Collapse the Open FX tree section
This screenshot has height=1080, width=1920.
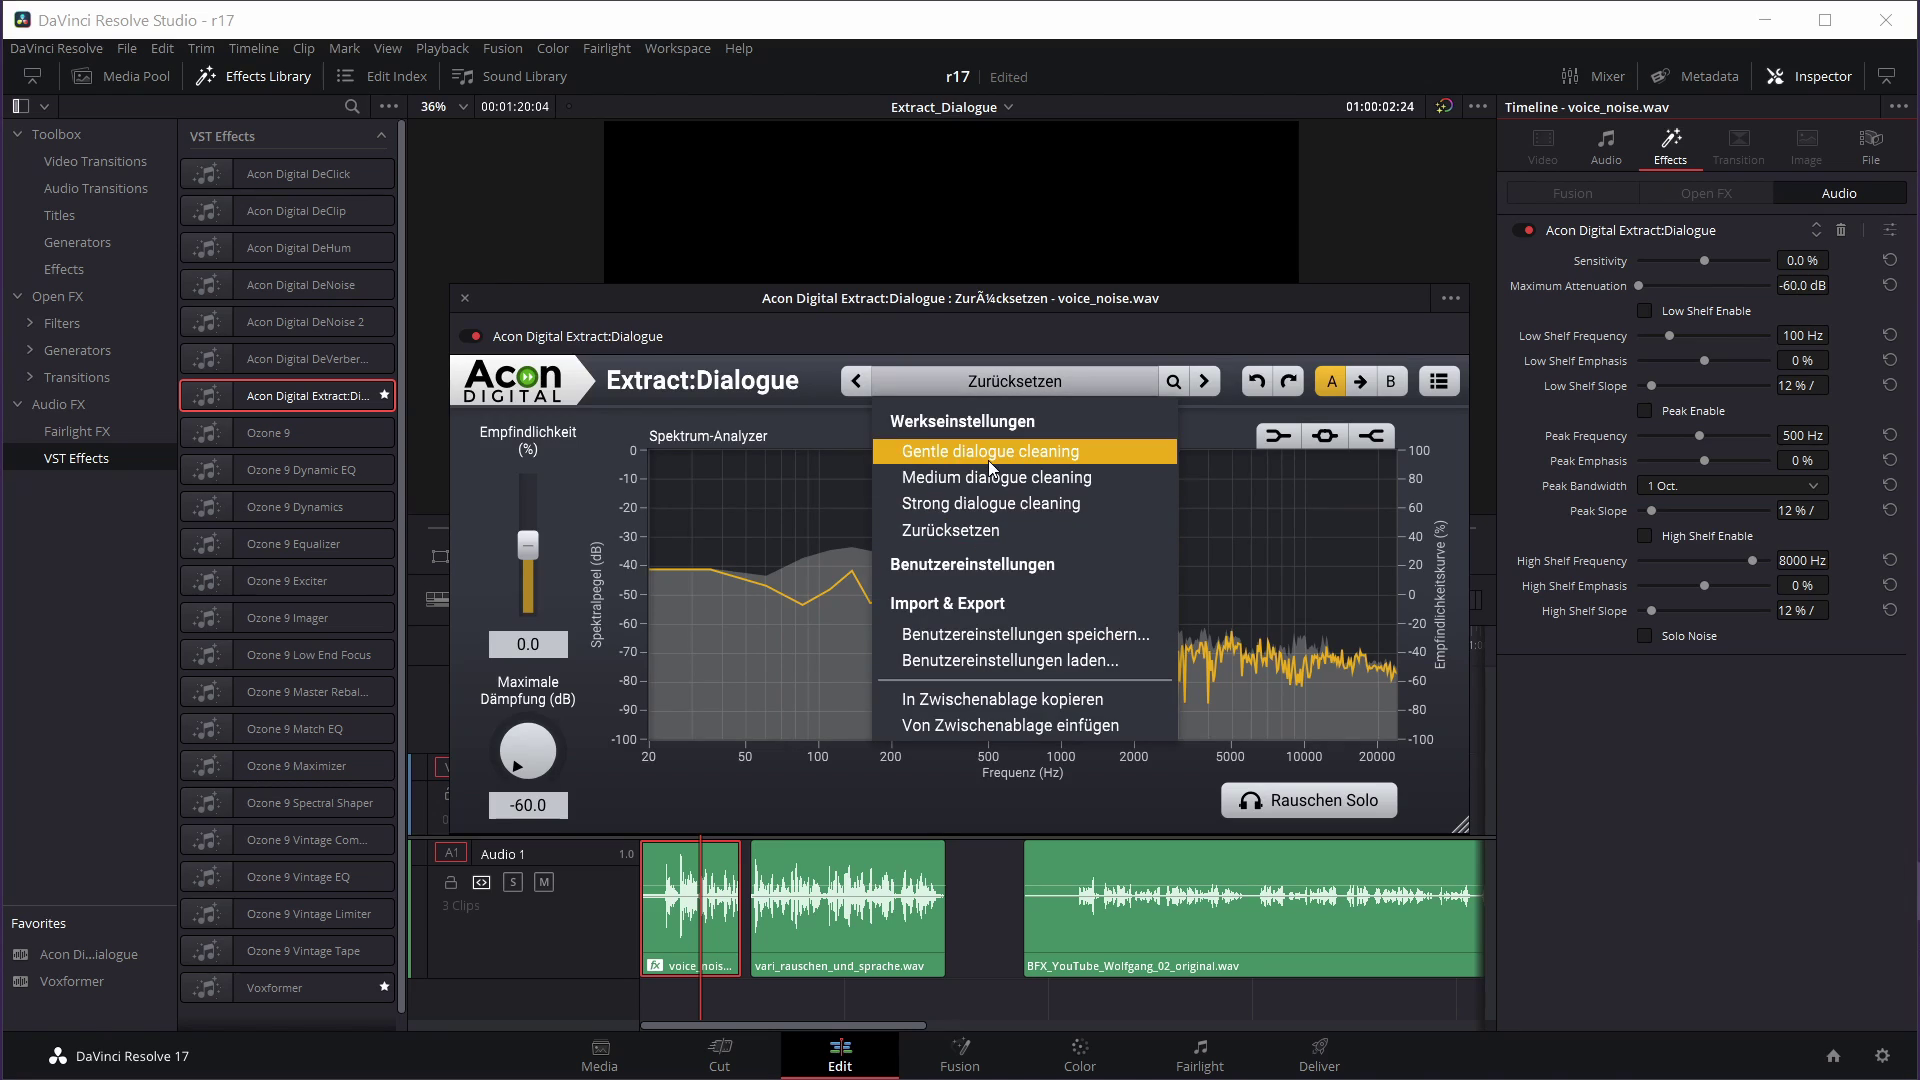tap(17, 296)
